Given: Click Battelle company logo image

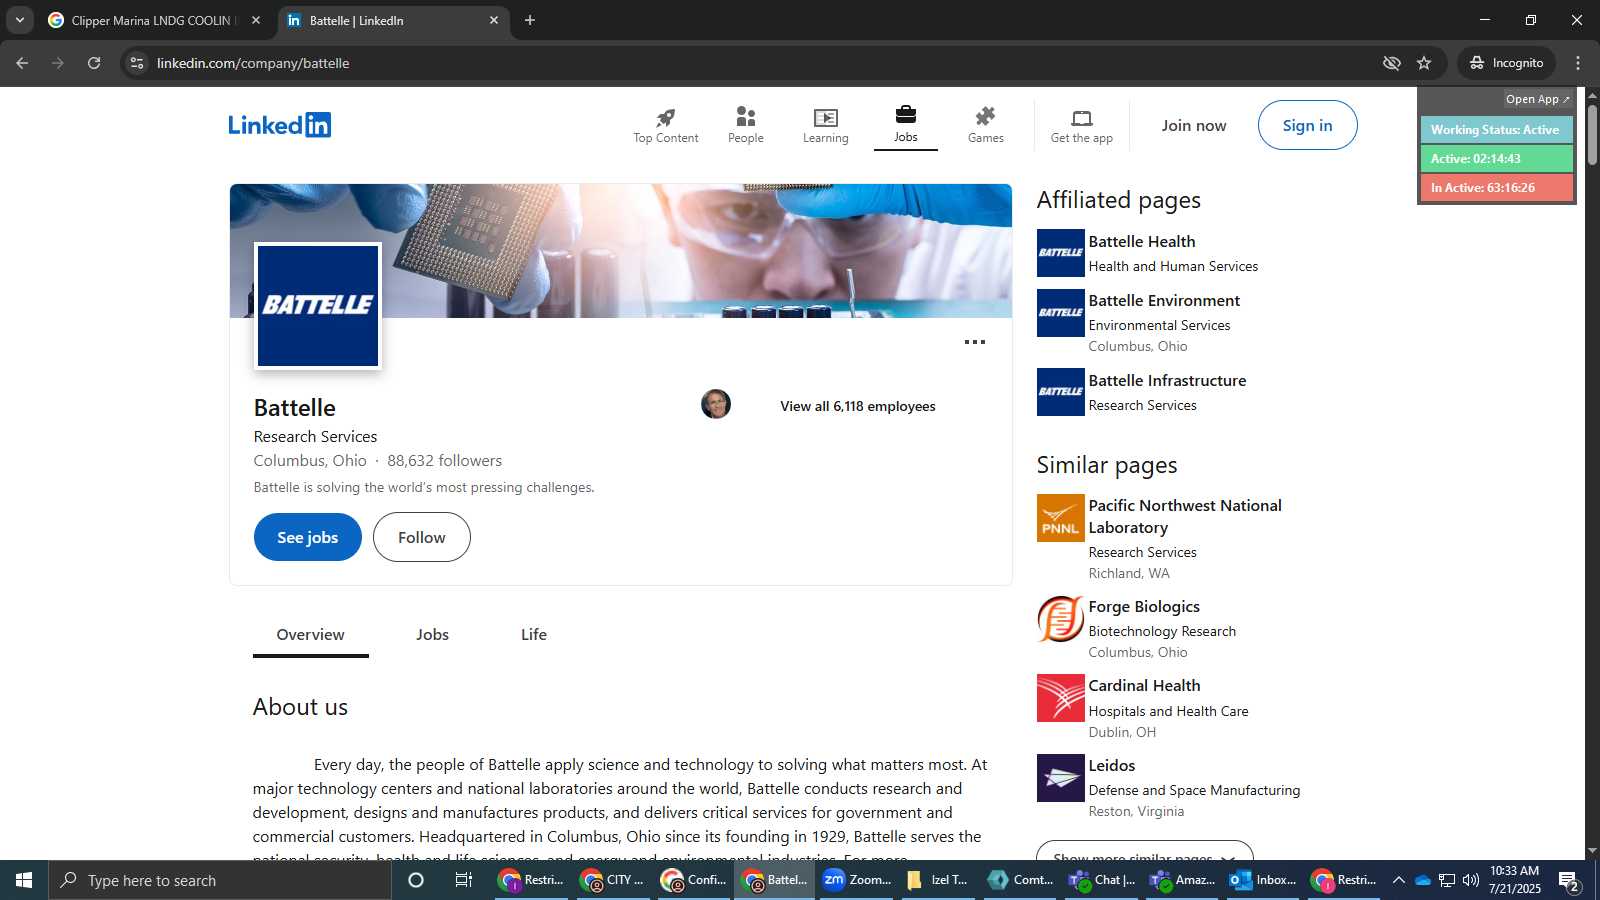Looking at the screenshot, I should point(318,306).
